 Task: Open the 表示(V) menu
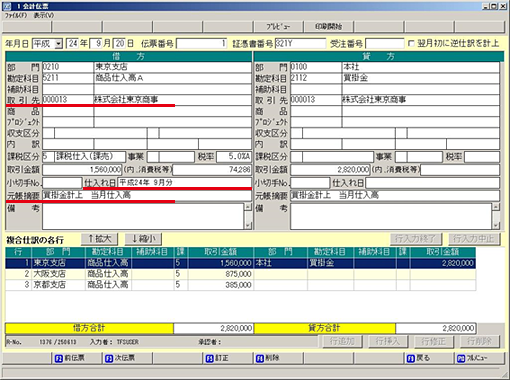point(43,15)
